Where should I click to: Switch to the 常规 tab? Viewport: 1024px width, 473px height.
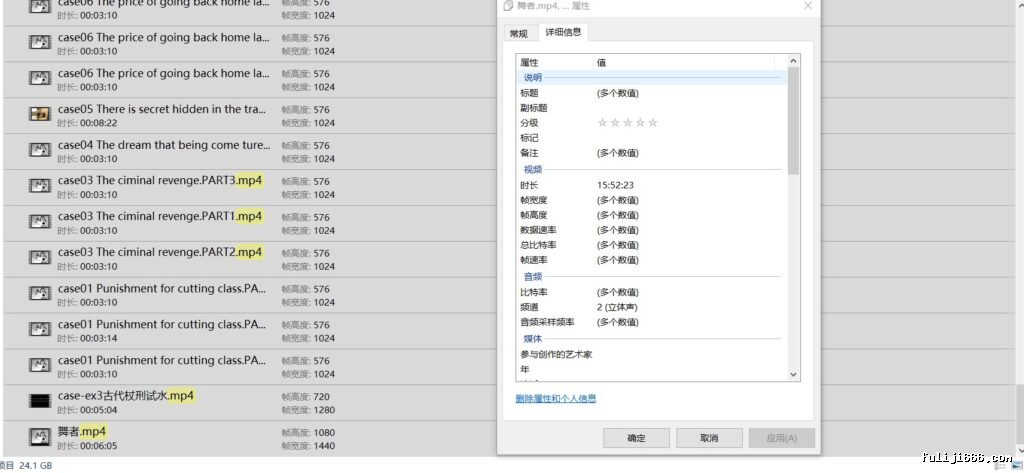pyautogui.click(x=519, y=33)
